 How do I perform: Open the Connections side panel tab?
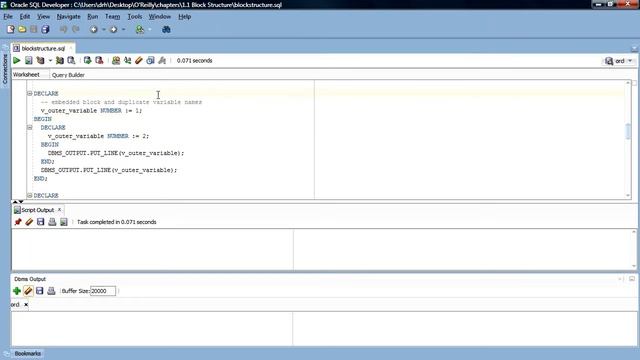click(5, 68)
